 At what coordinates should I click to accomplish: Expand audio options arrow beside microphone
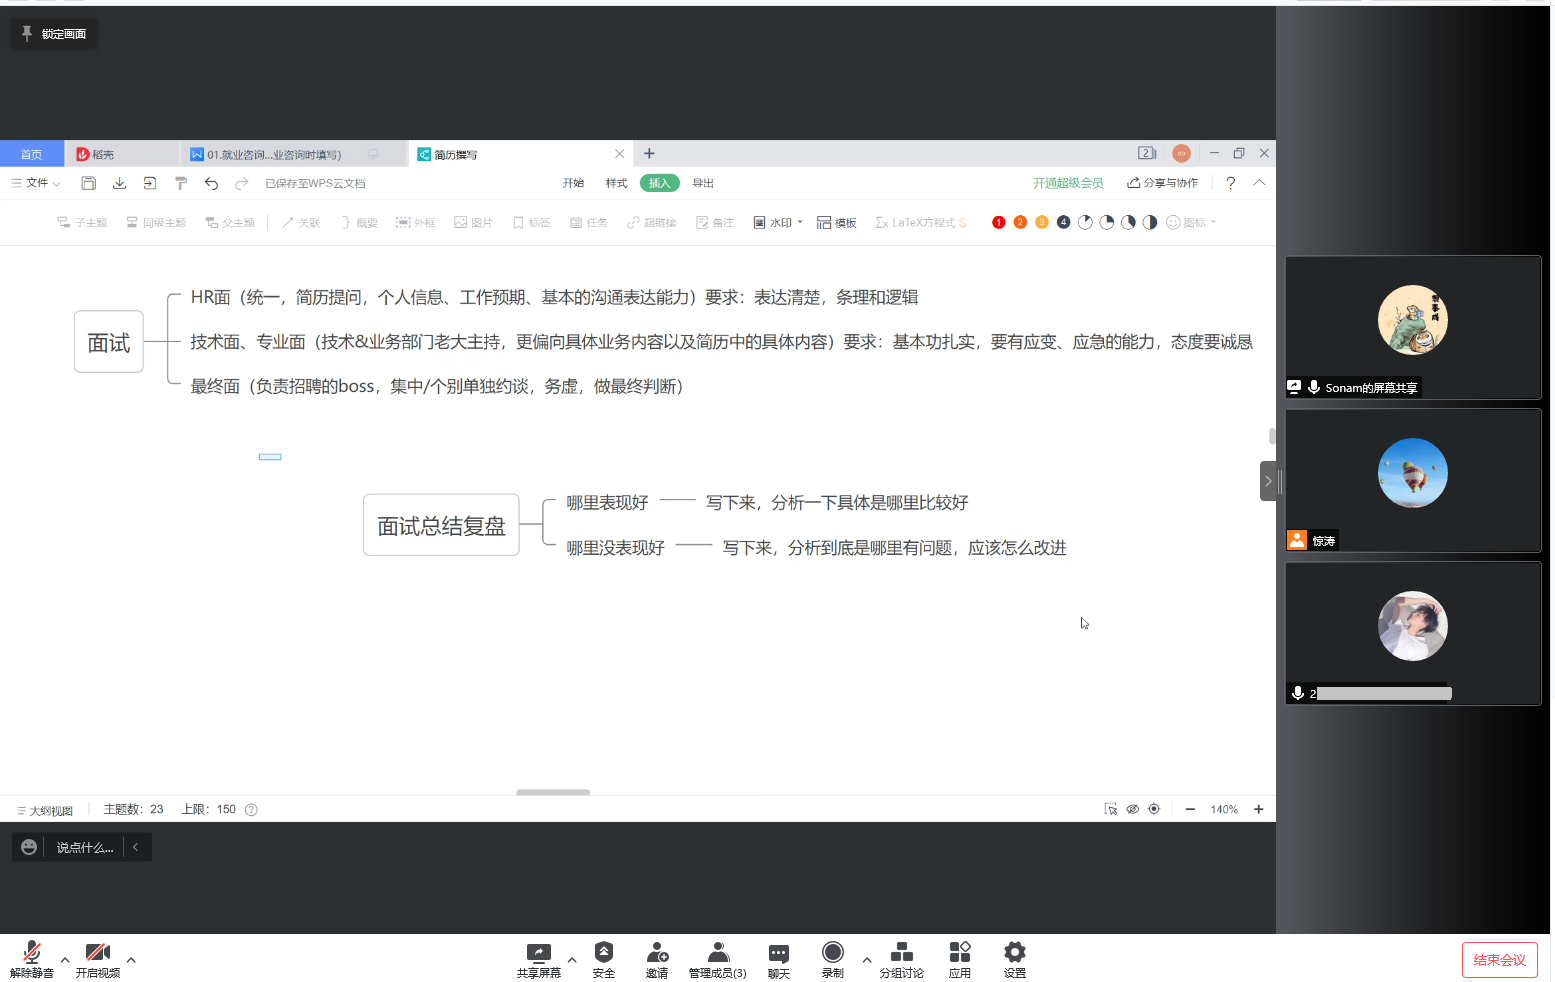(65, 960)
